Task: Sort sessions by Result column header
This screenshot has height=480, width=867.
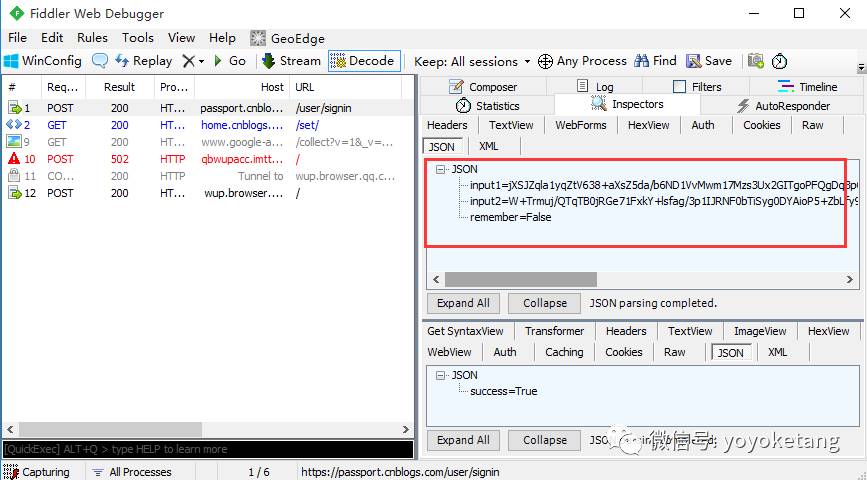Action: coord(119,87)
